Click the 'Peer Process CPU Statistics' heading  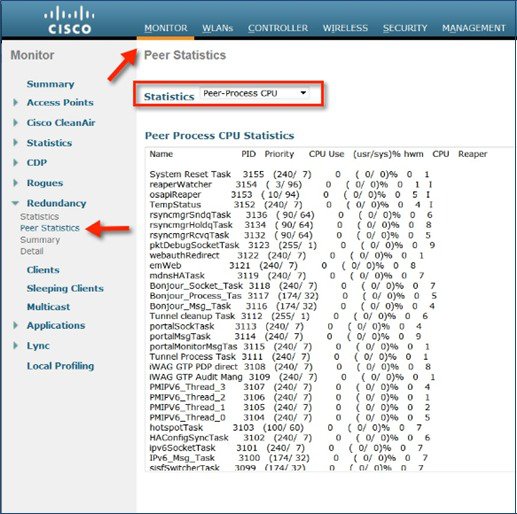[219, 136]
